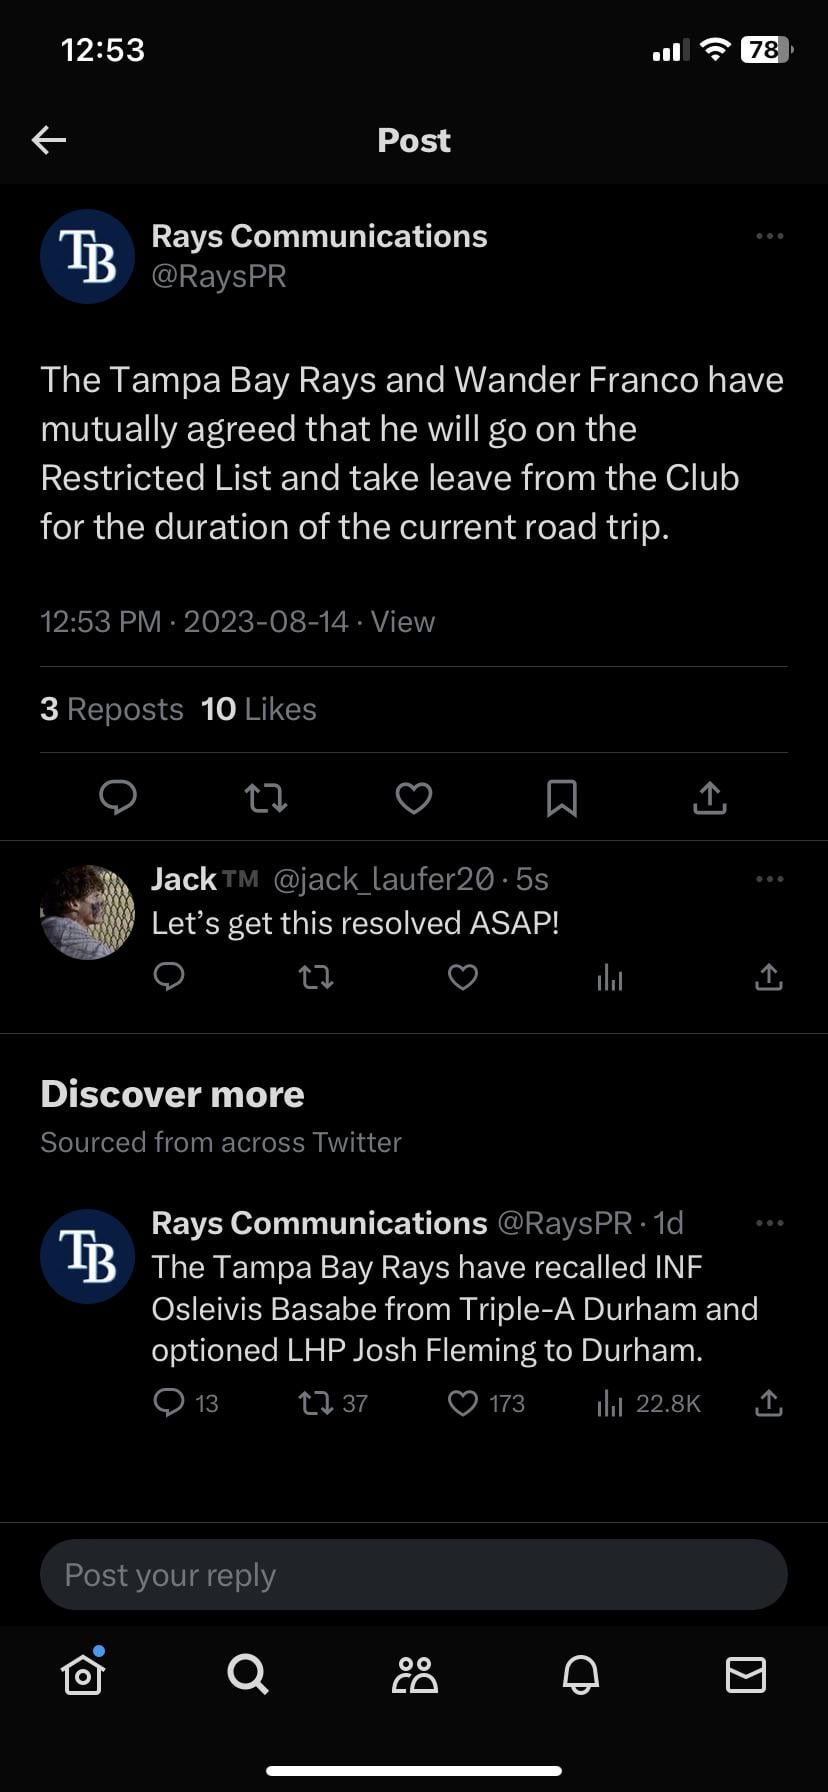The image size is (828, 1792).
Task: Open the Messages envelope tab
Action: coord(745,1674)
